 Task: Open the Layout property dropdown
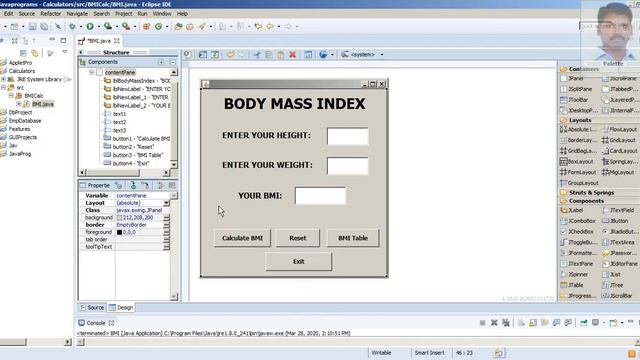point(166,203)
